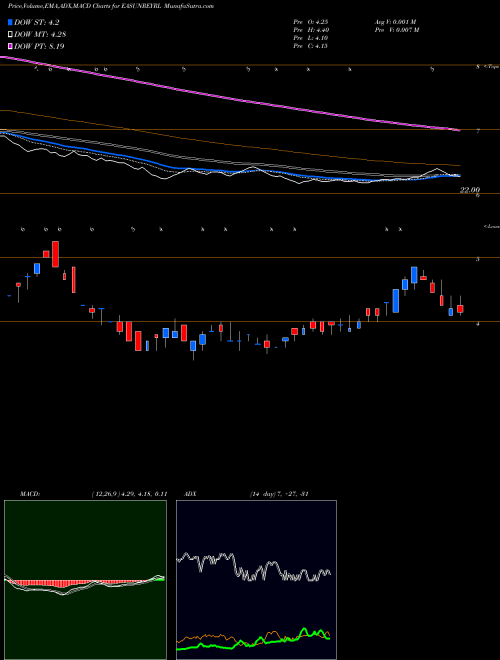Click the 'Pre C: 4.15' close value

pyautogui.click(x=311, y=46)
